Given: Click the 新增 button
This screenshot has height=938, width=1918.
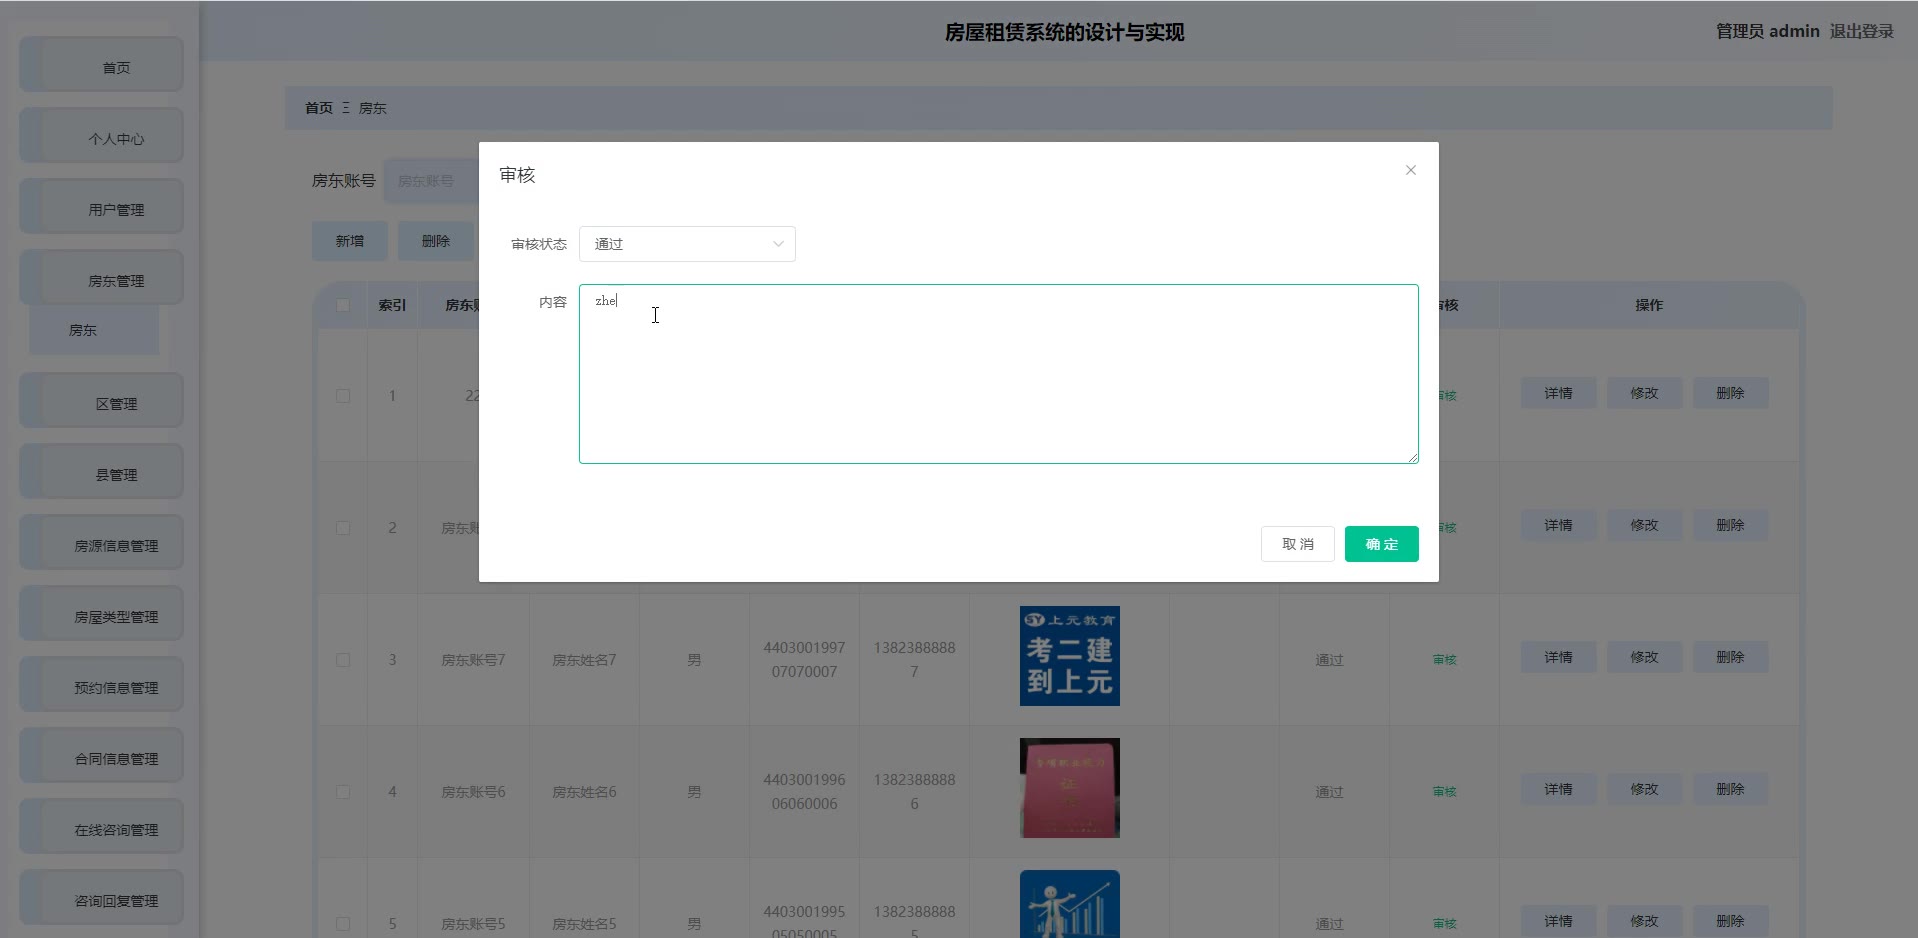Looking at the screenshot, I should point(349,241).
